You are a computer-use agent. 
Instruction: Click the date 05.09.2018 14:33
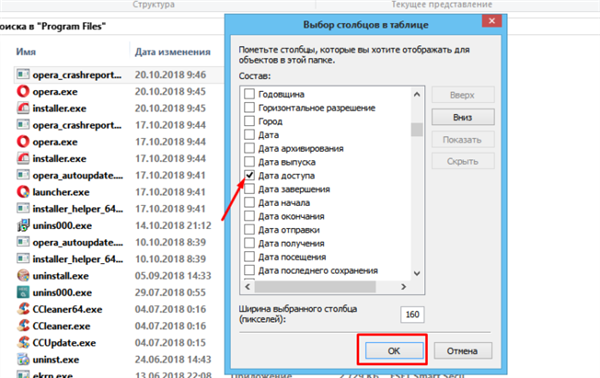[173, 275]
